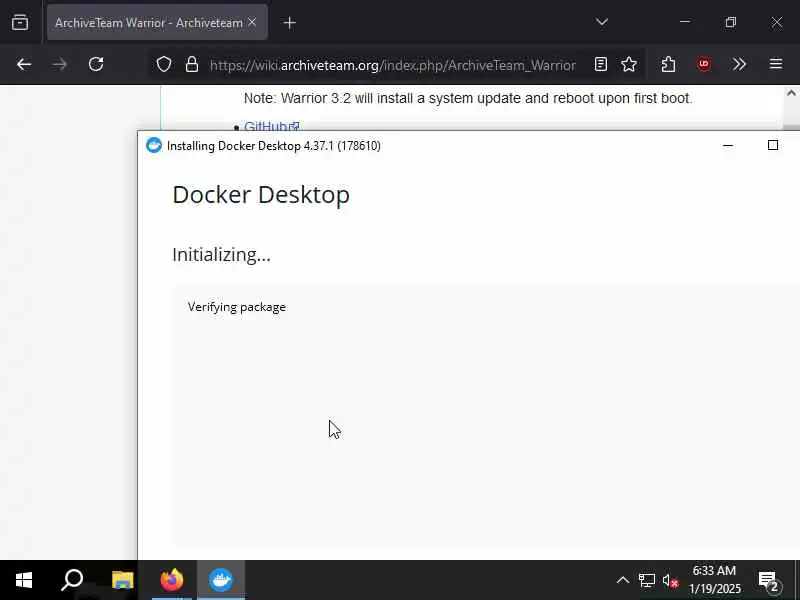Open the notification center icon

[x=769, y=581]
